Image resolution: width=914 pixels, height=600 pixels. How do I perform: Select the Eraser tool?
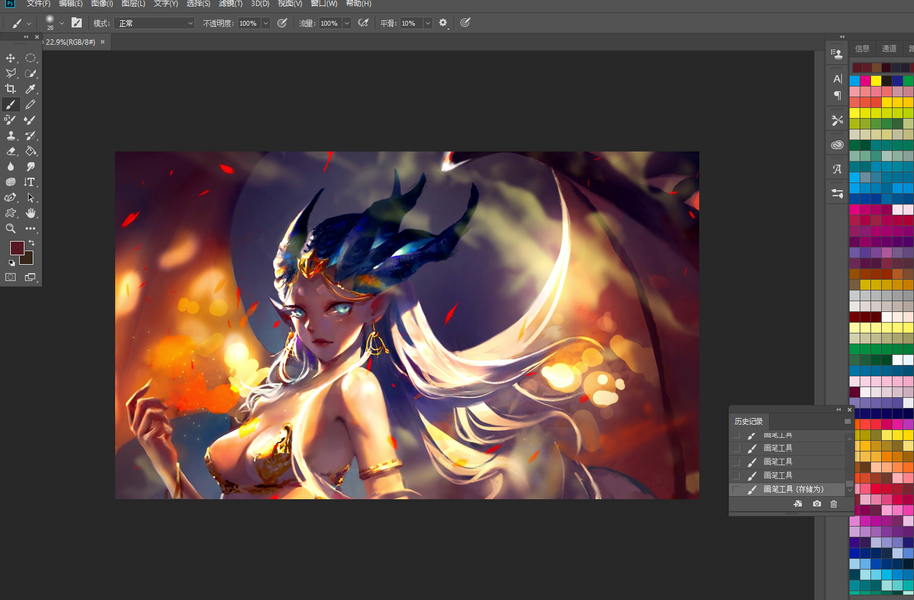coord(10,151)
